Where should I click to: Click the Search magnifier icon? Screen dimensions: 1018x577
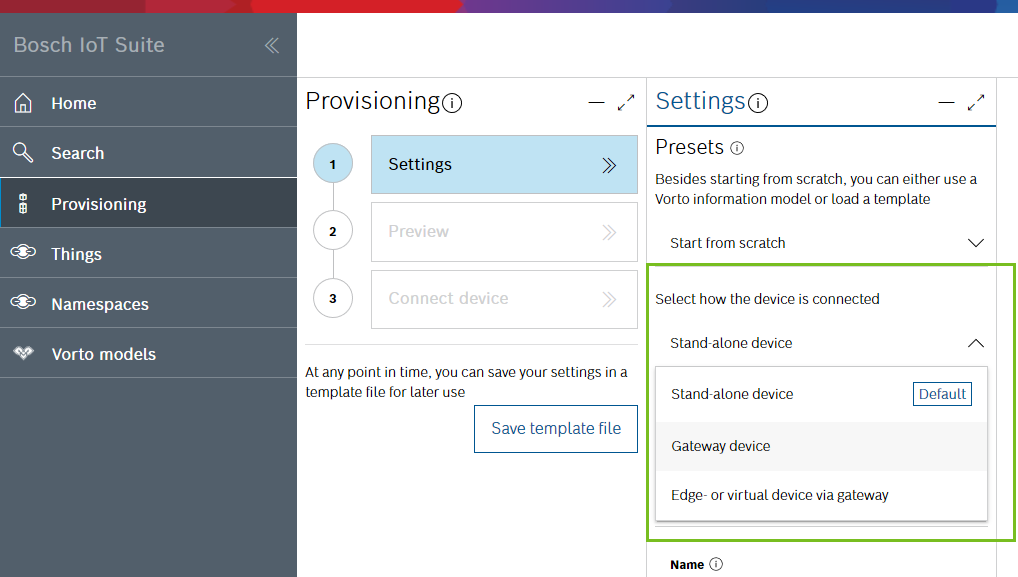pyautogui.click(x=23, y=153)
